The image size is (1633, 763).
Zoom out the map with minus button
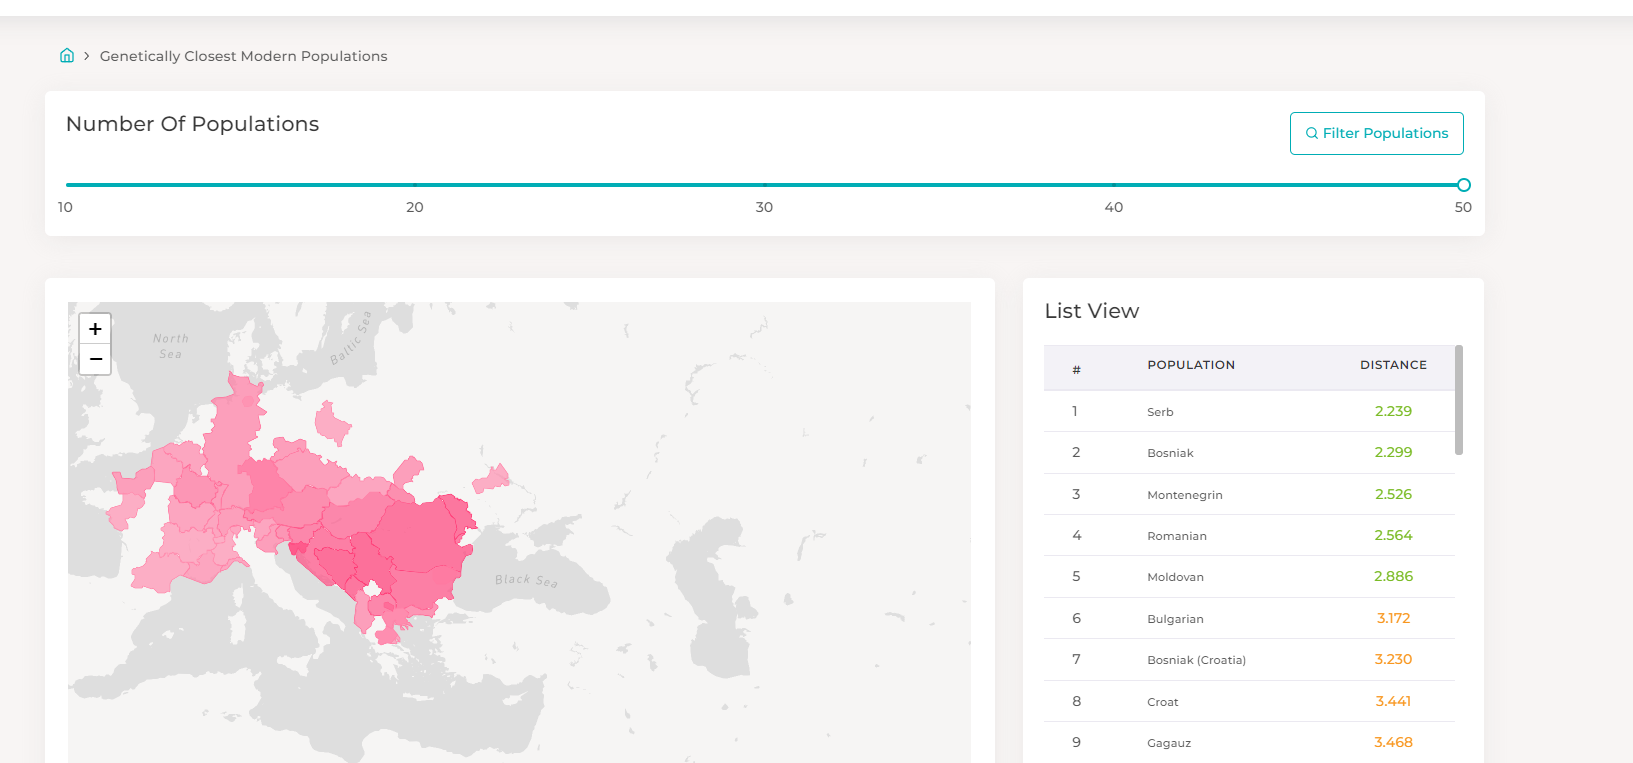(x=95, y=359)
